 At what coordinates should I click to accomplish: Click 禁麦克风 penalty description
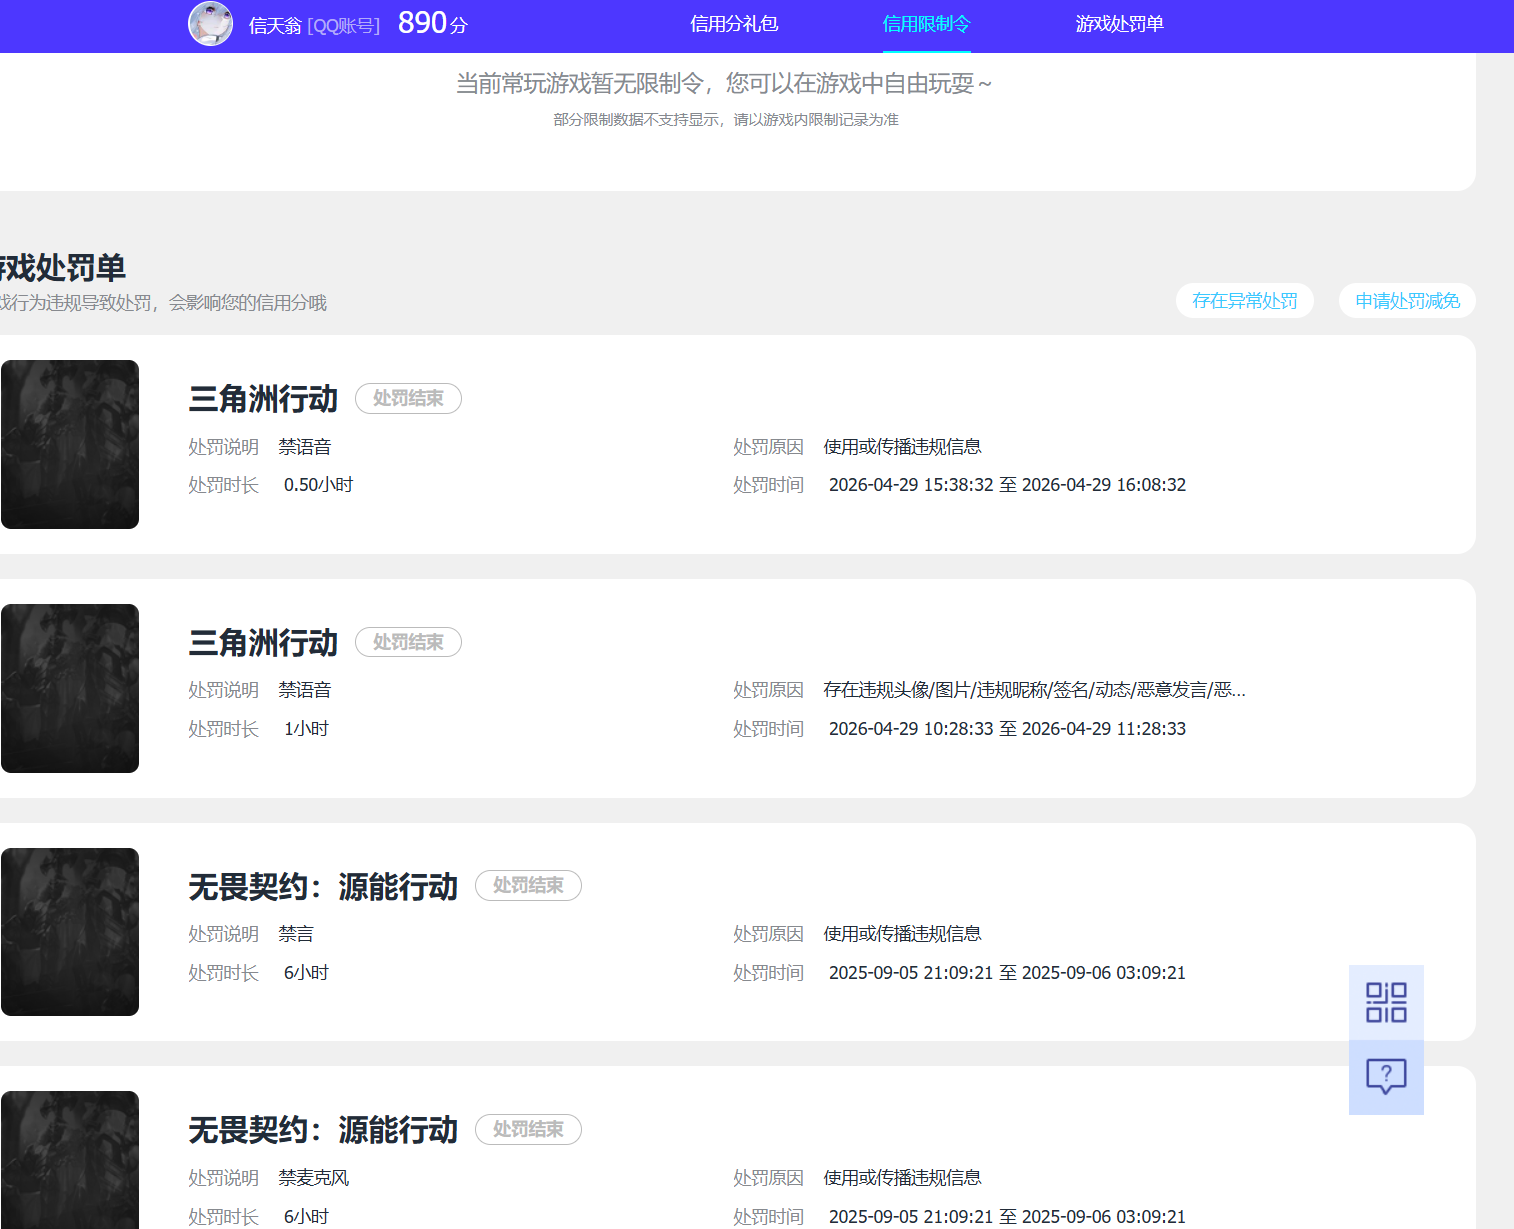coord(314,1178)
